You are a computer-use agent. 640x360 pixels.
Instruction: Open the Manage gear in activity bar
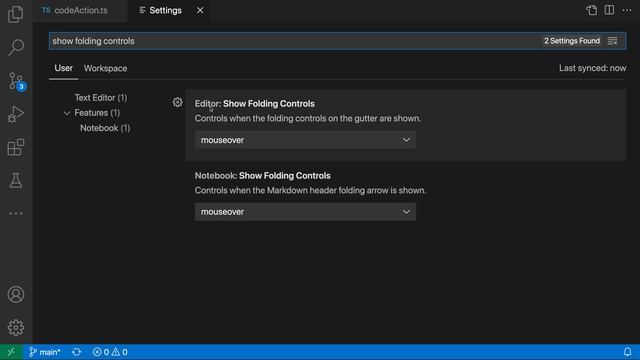[x=16, y=327]
